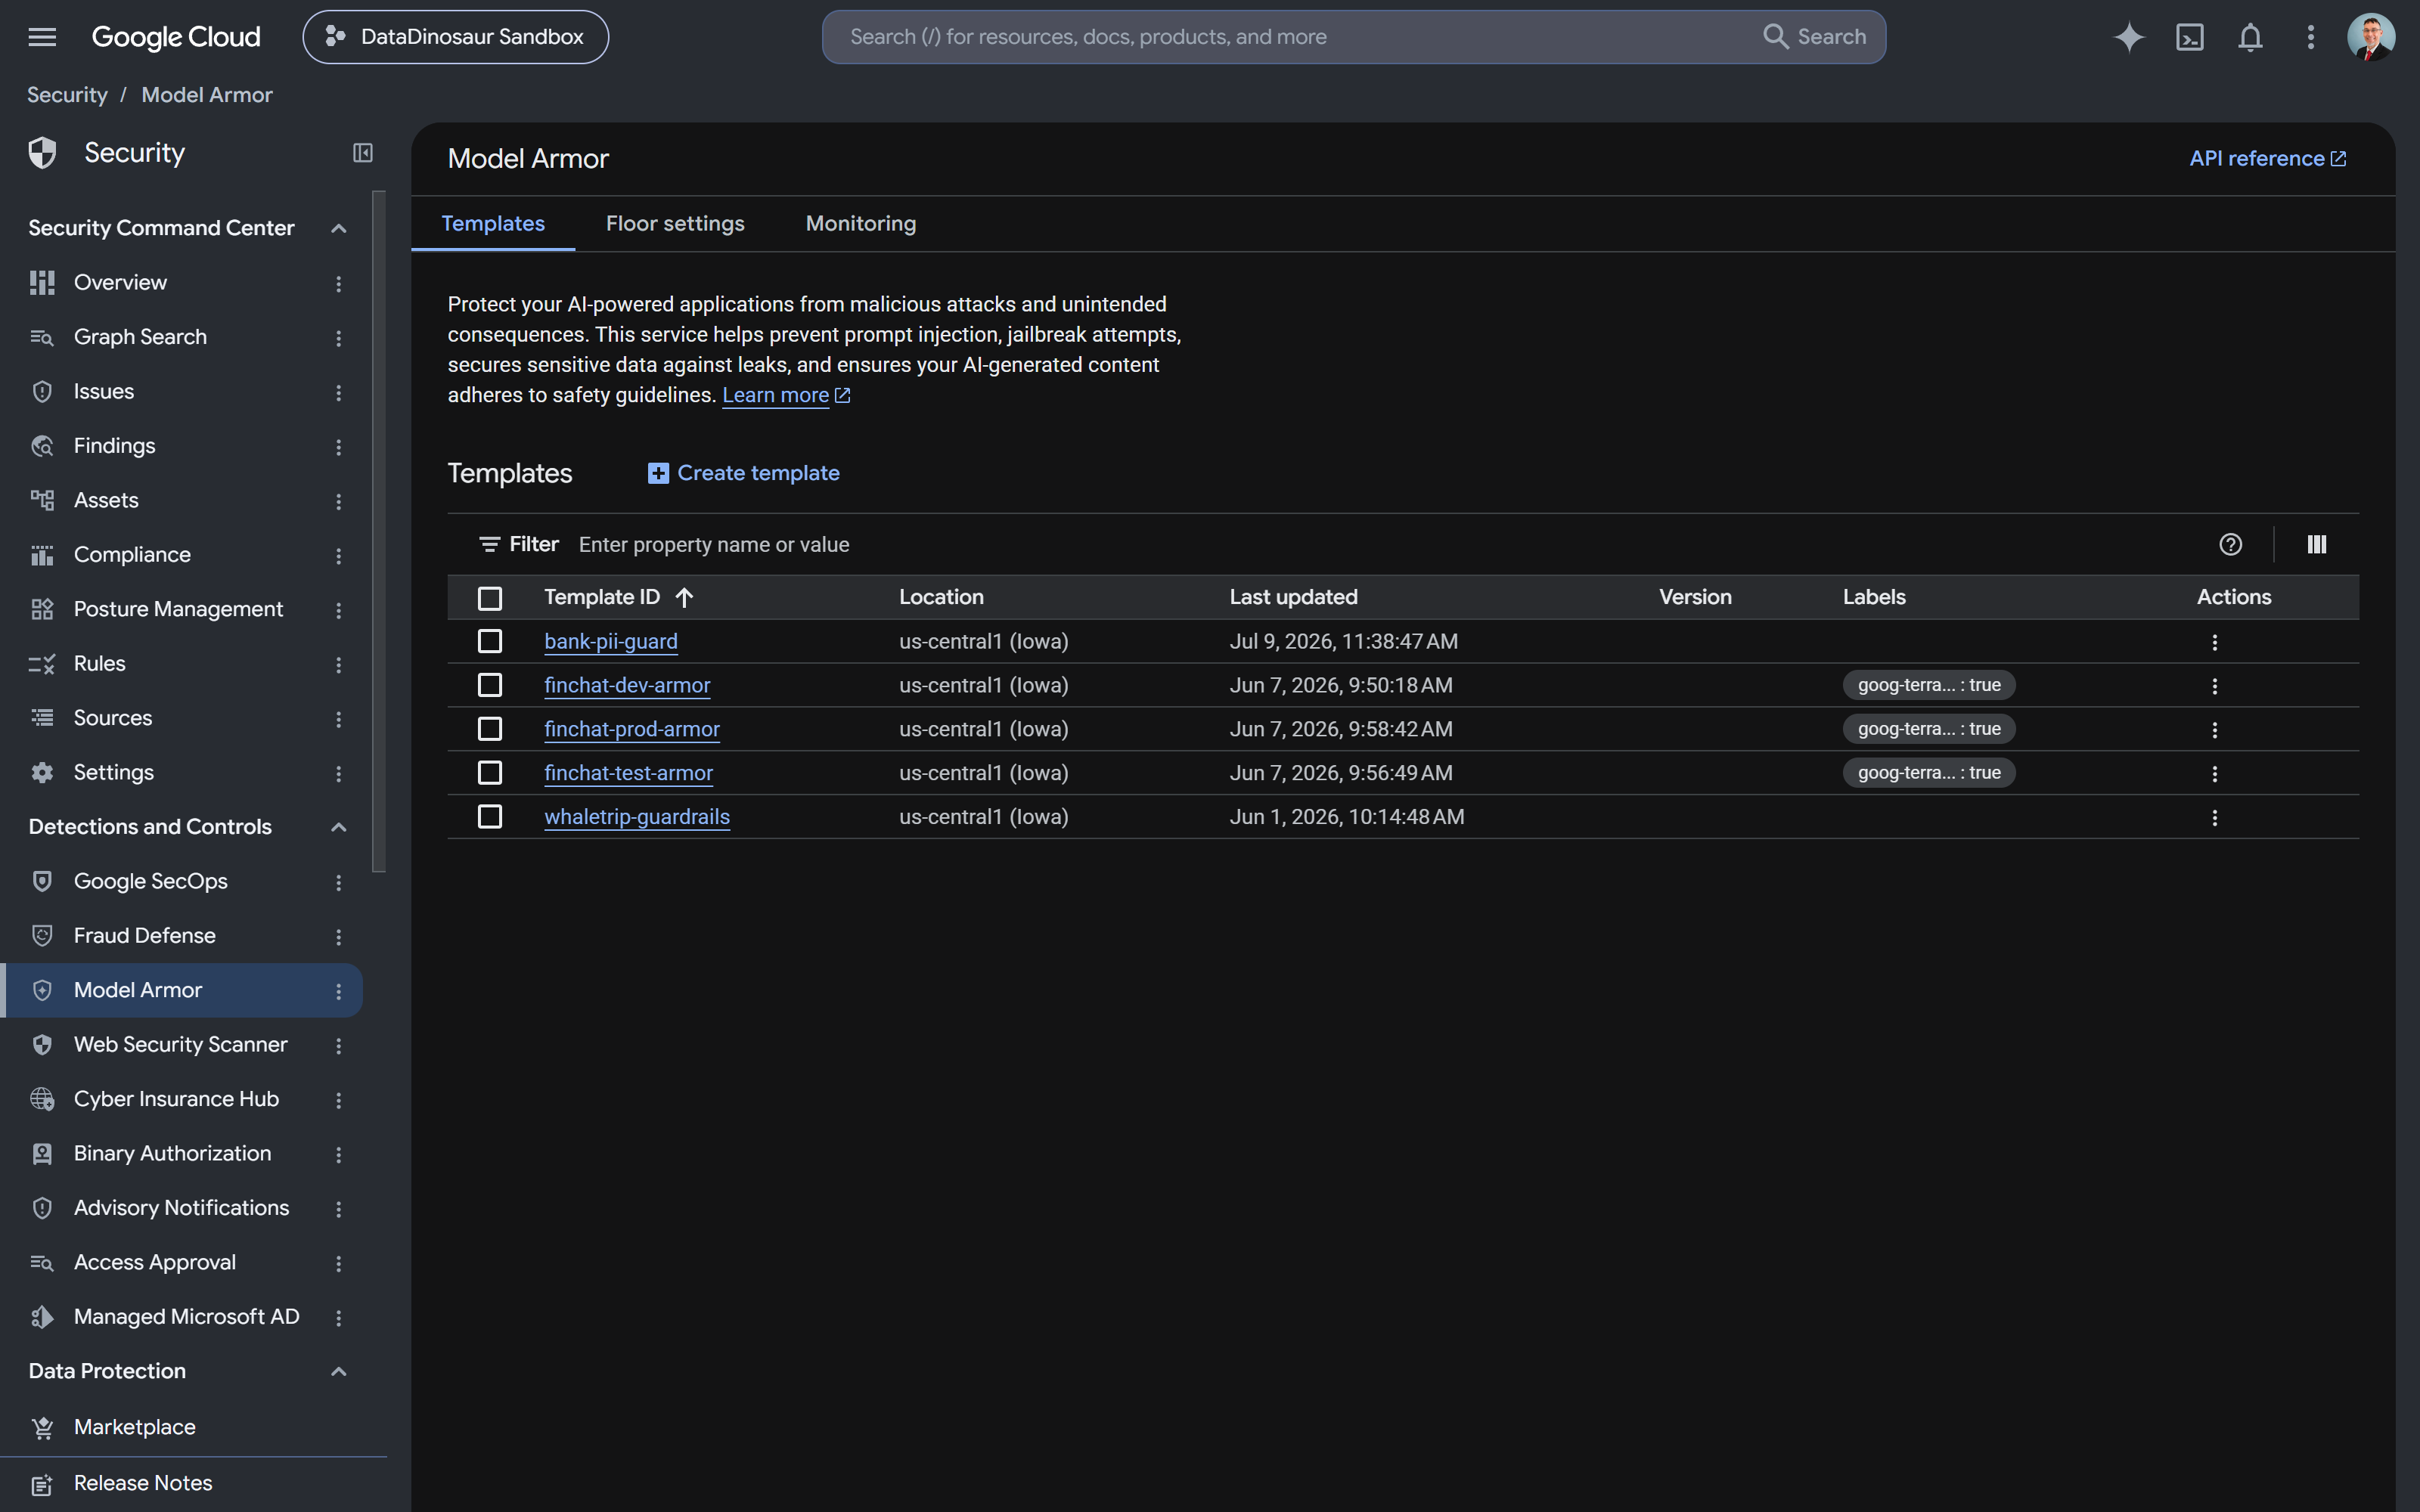
Task: Select the bank-pii-guard row checkbox
Action: click(490, 641)
